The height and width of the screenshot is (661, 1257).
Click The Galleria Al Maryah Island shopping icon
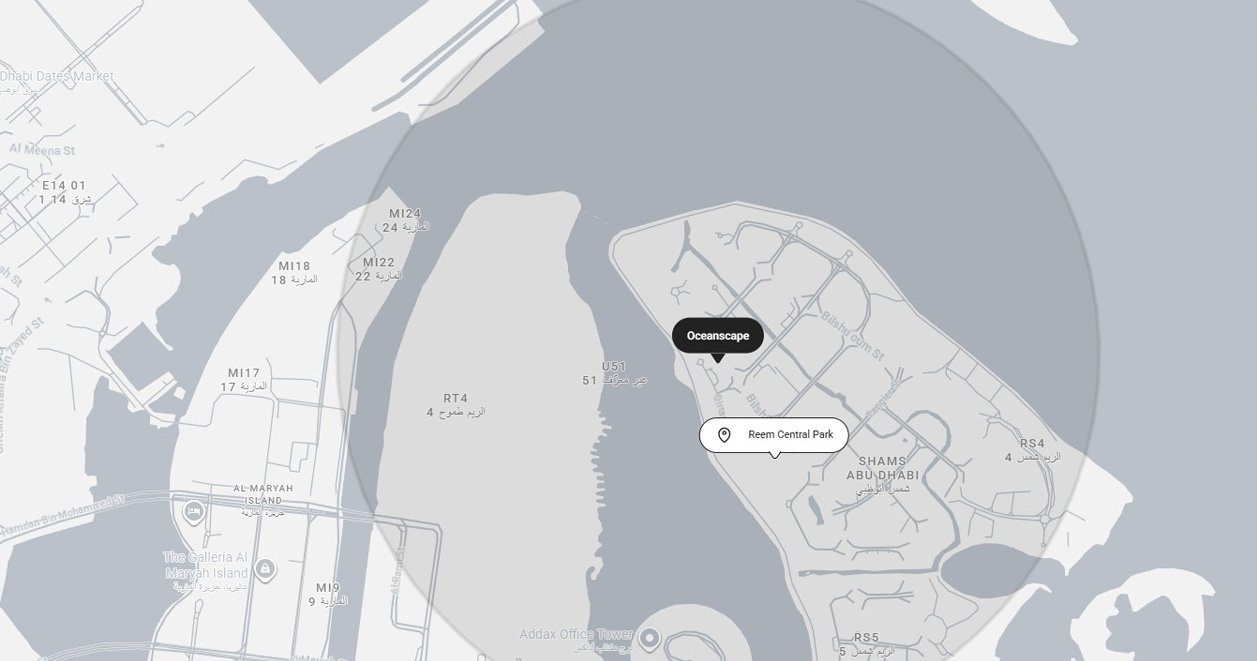pos(265,569)
